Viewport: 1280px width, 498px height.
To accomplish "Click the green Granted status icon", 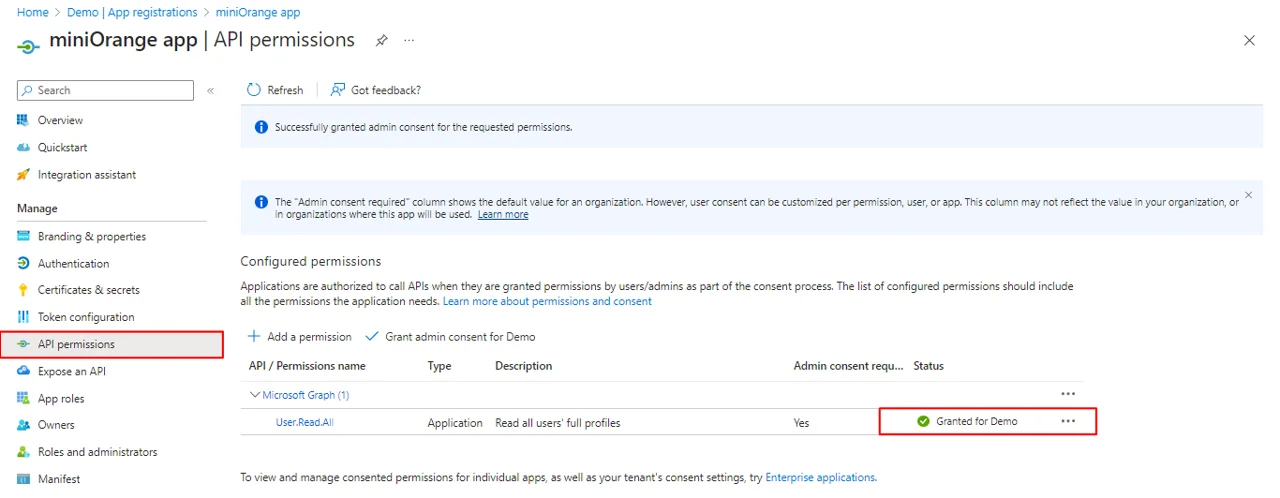I will point(923,421).
